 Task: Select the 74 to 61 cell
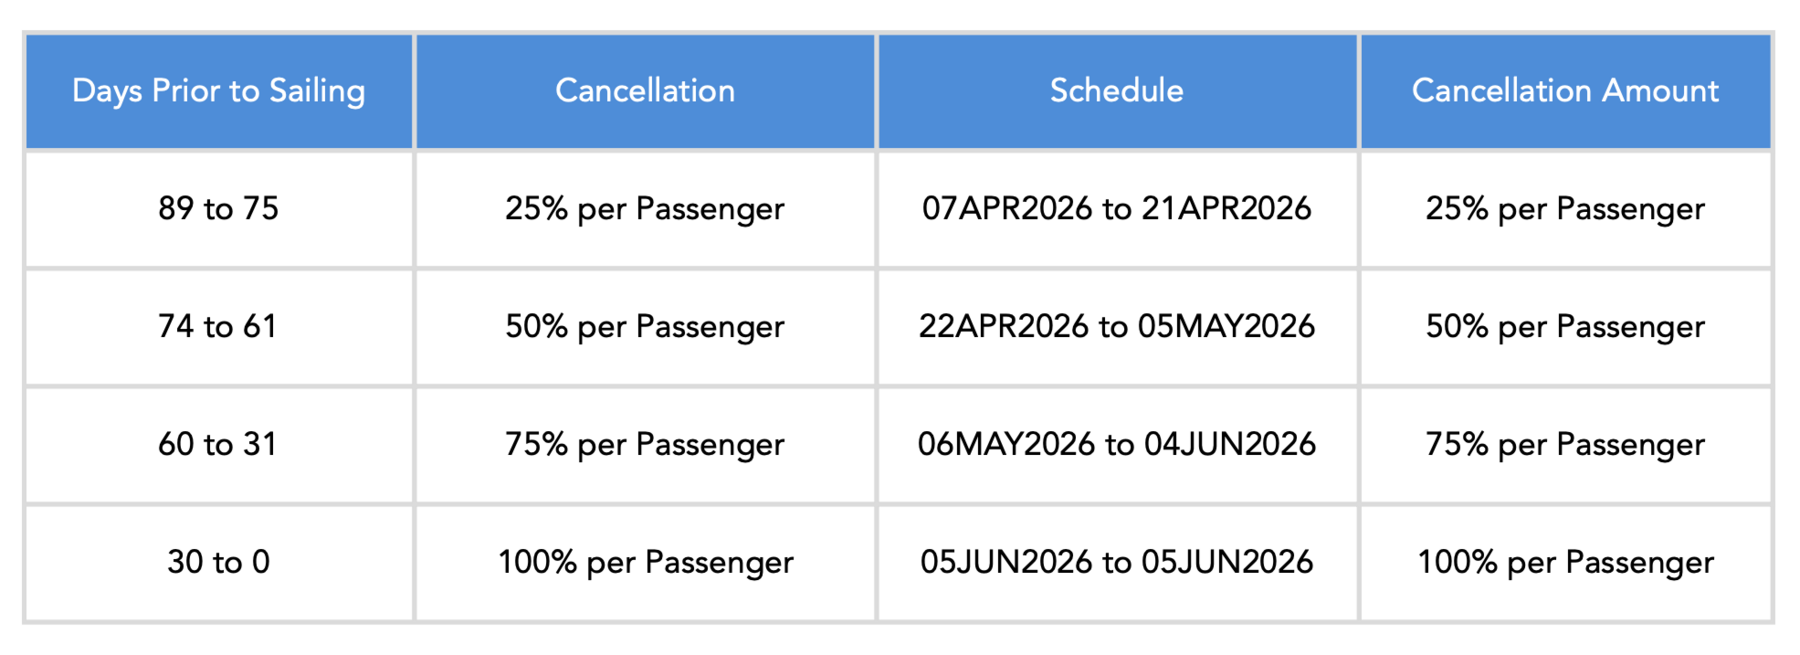point(219,327)
